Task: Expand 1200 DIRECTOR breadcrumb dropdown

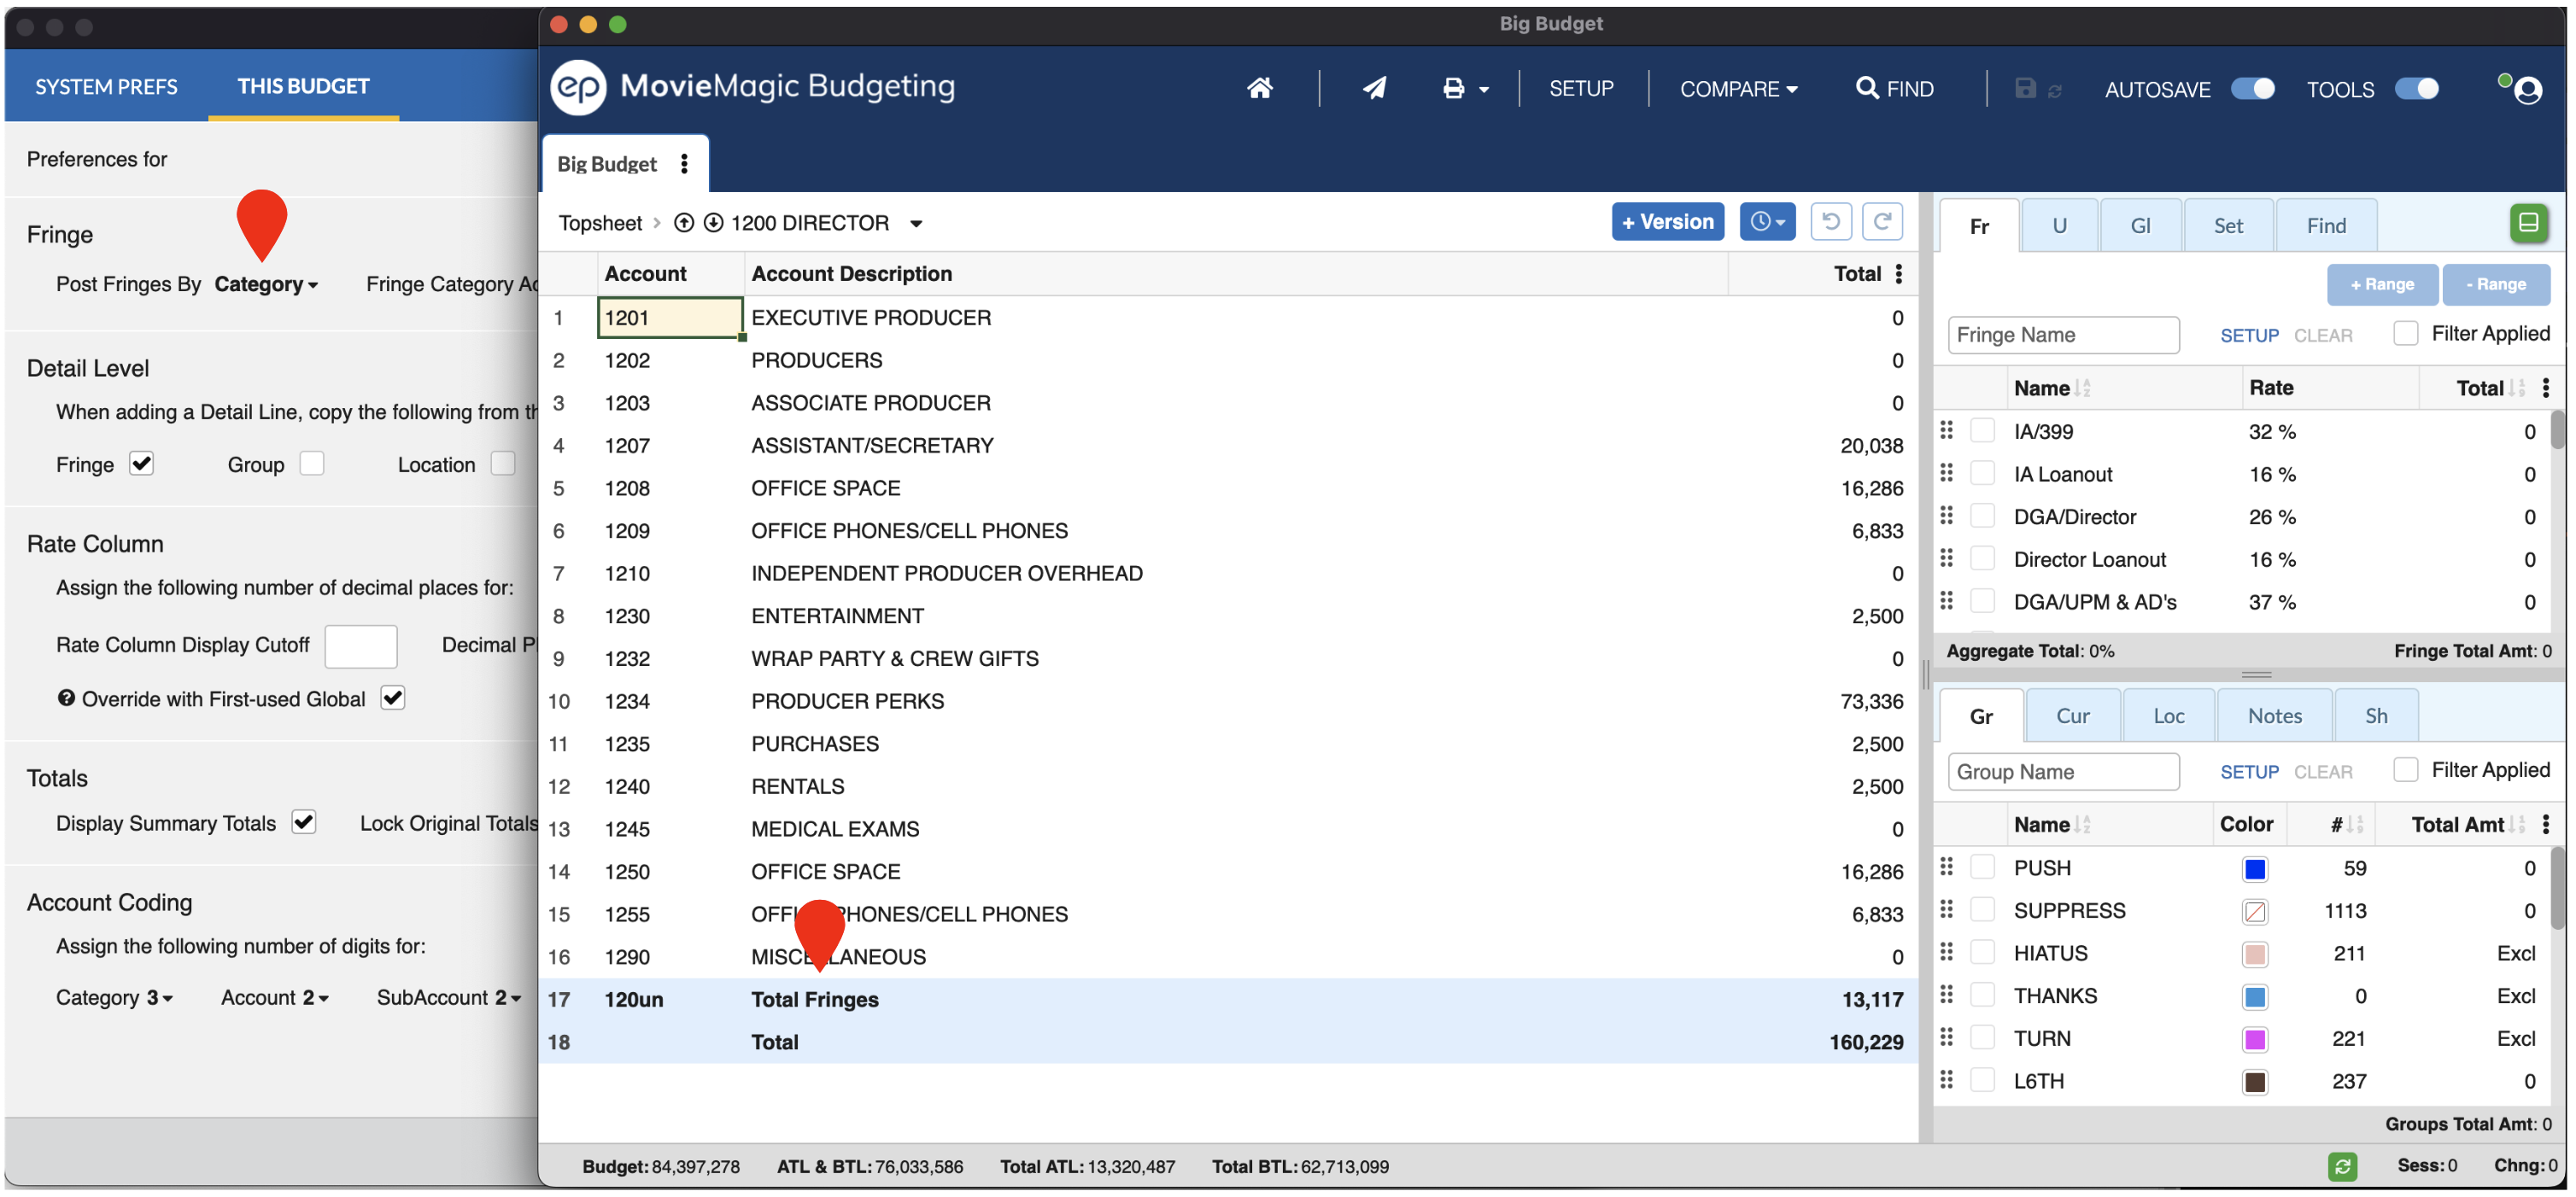Action: (916, 224)
